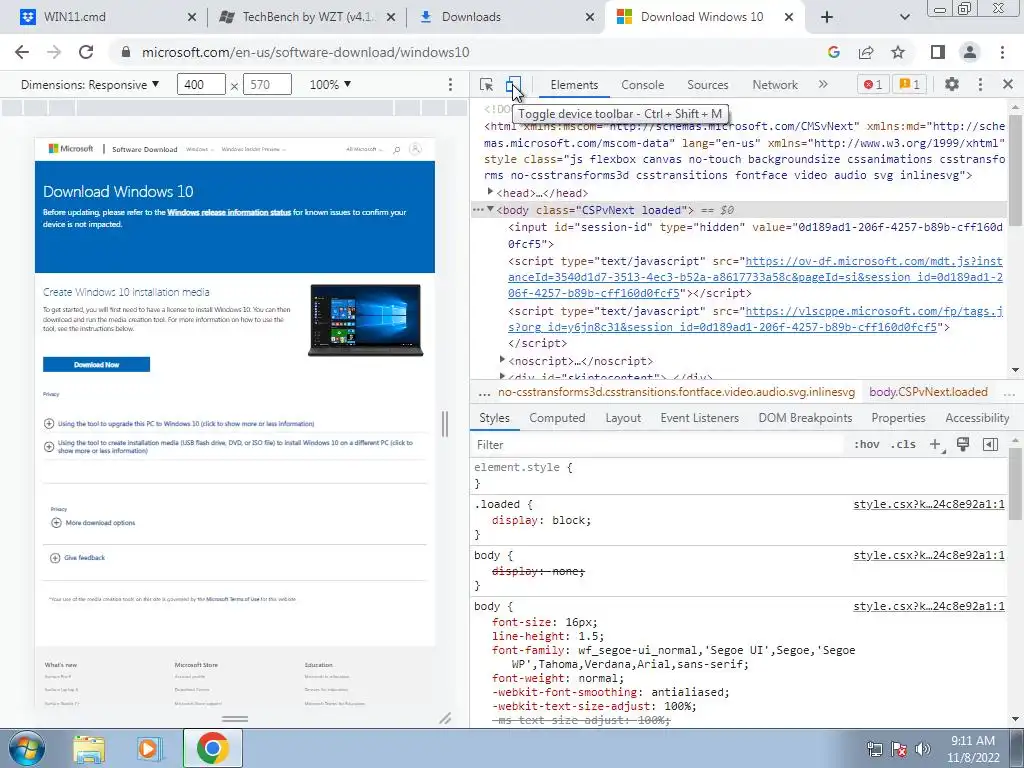Screen dimensions: 1024x768
Task: Click the inspect element picker icon
Action: click(x=486, y=84)
